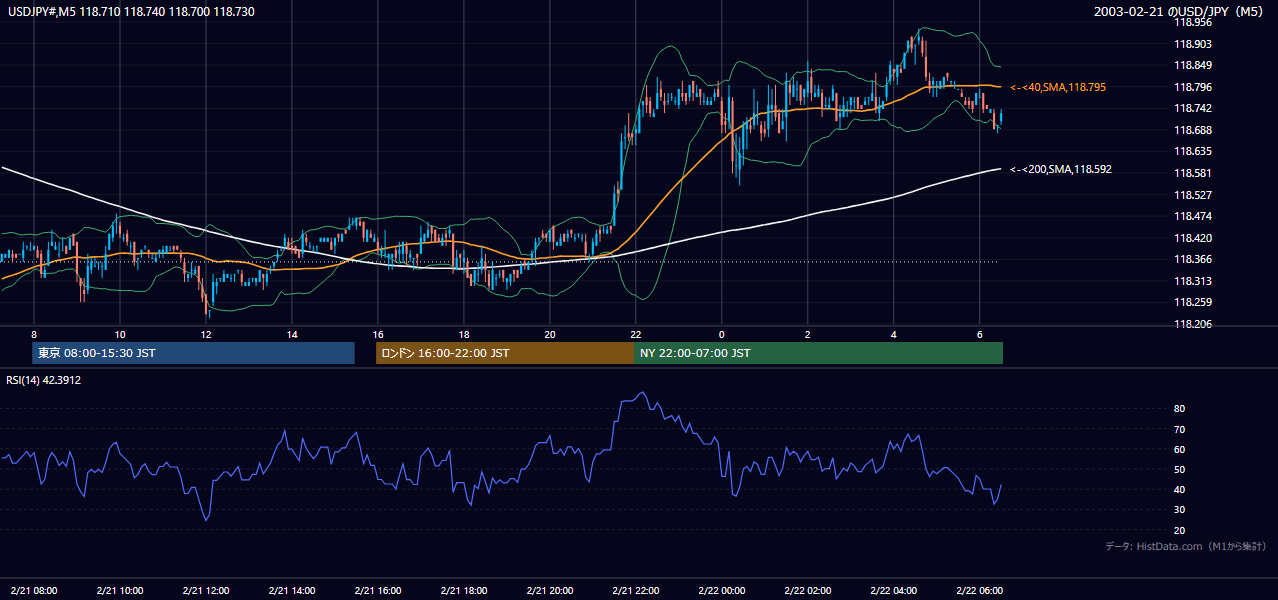
Task: Click RSI scale value 80
Action: (x=1180, y=409)
